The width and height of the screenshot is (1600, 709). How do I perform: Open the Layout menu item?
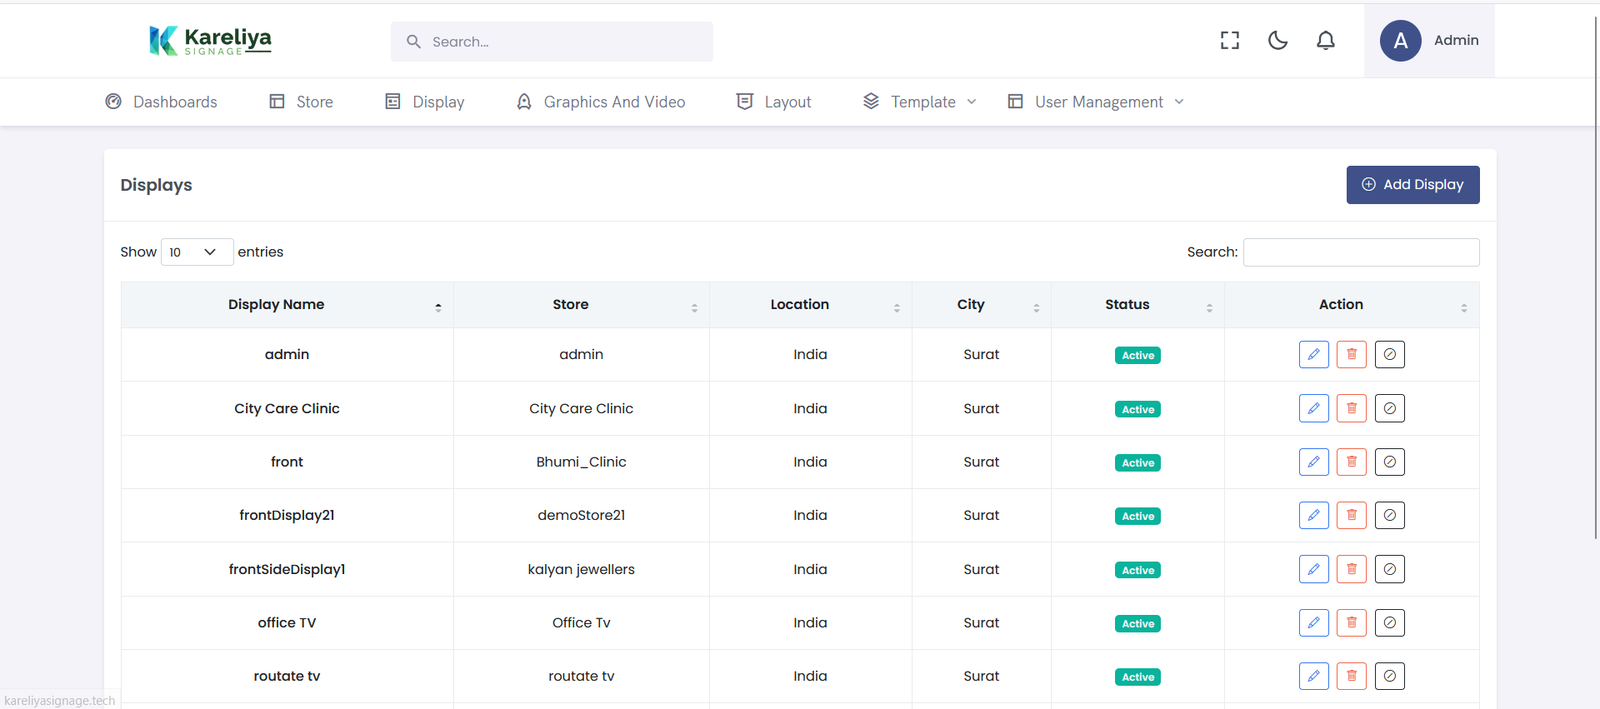pyautogui.click(x=774, y=102)
